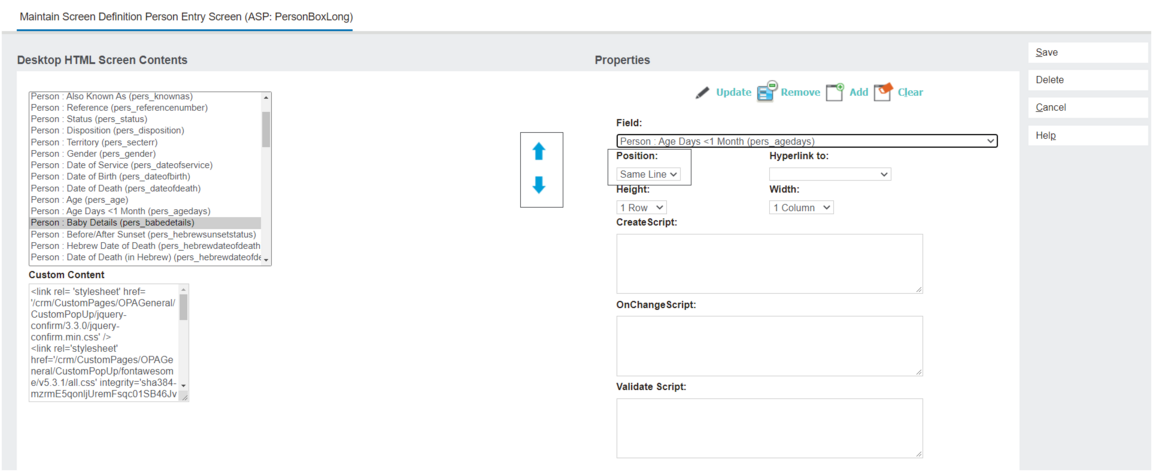The width and height of the screenshot is (1153, 472).
Task: Click the Cancel button
Action: pos(1088,107)
